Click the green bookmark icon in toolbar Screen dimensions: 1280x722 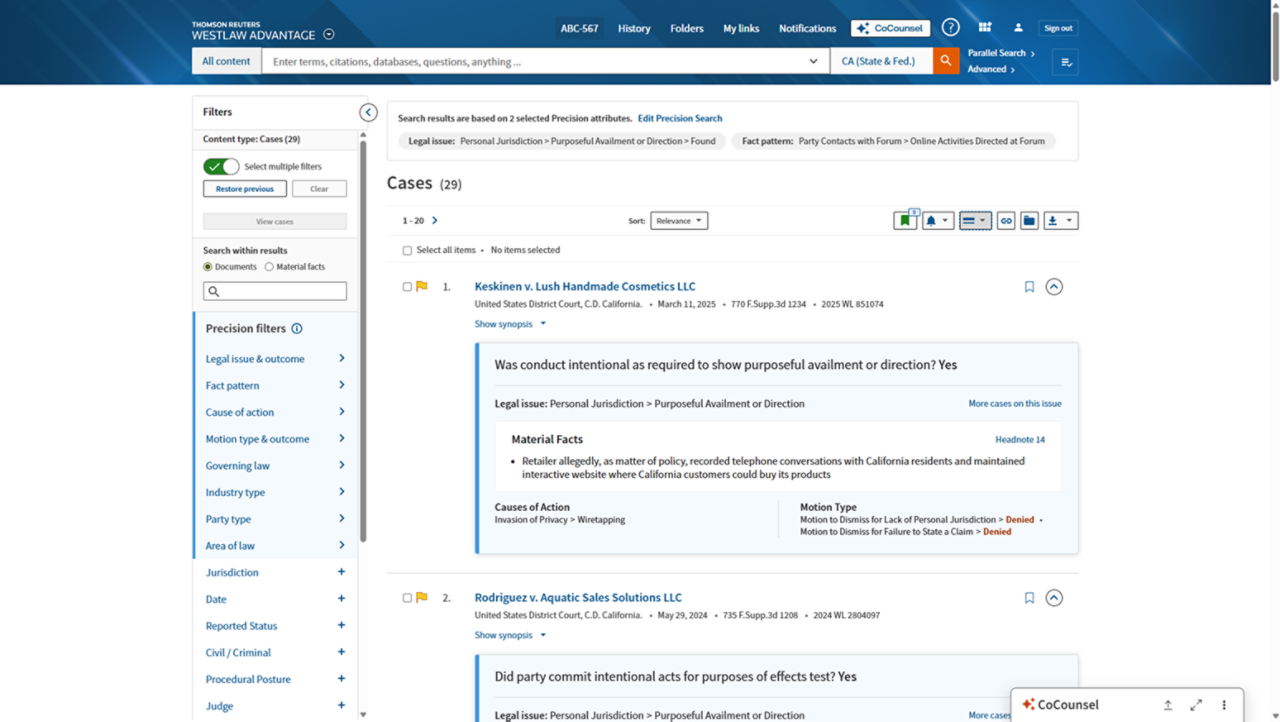click(904, 221)
